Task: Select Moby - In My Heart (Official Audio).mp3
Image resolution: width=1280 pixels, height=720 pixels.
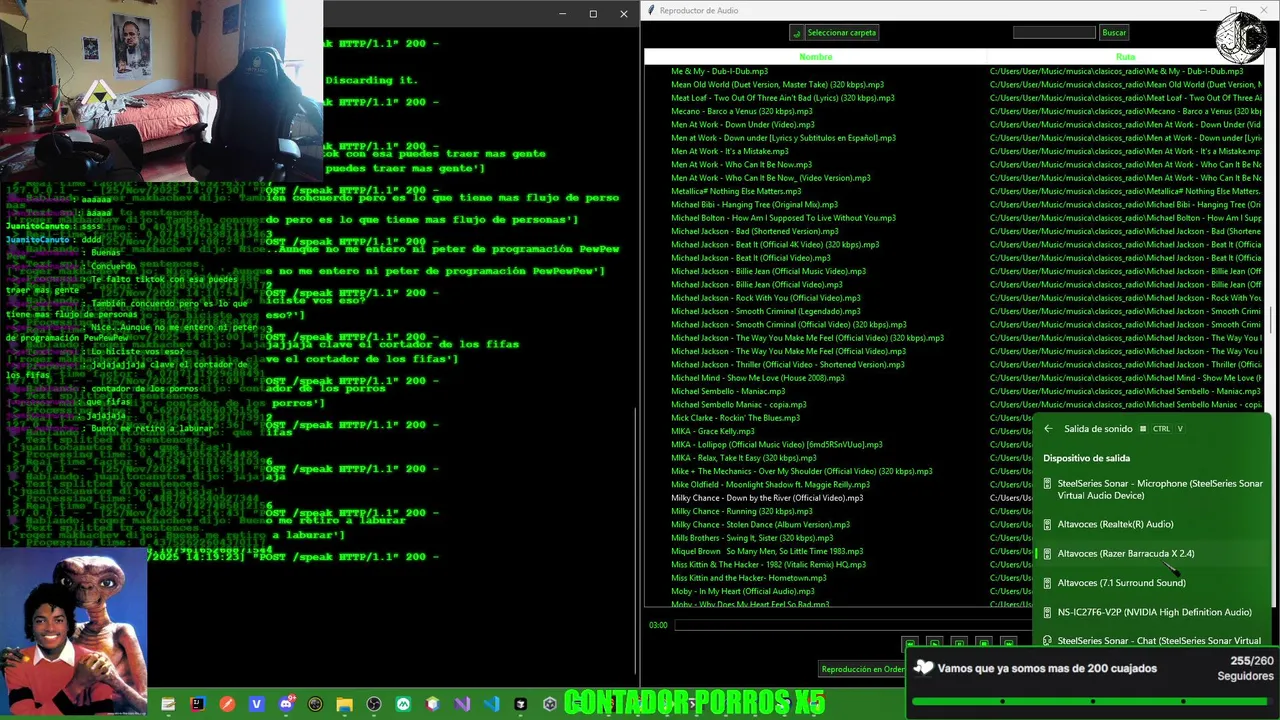Action: [743, 591]
